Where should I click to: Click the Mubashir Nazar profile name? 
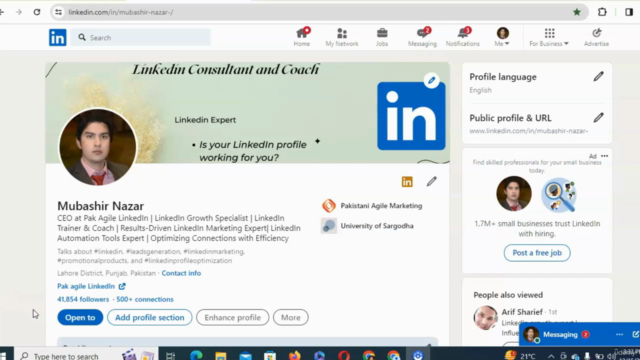pyautogui.click(x=100, y=206)
